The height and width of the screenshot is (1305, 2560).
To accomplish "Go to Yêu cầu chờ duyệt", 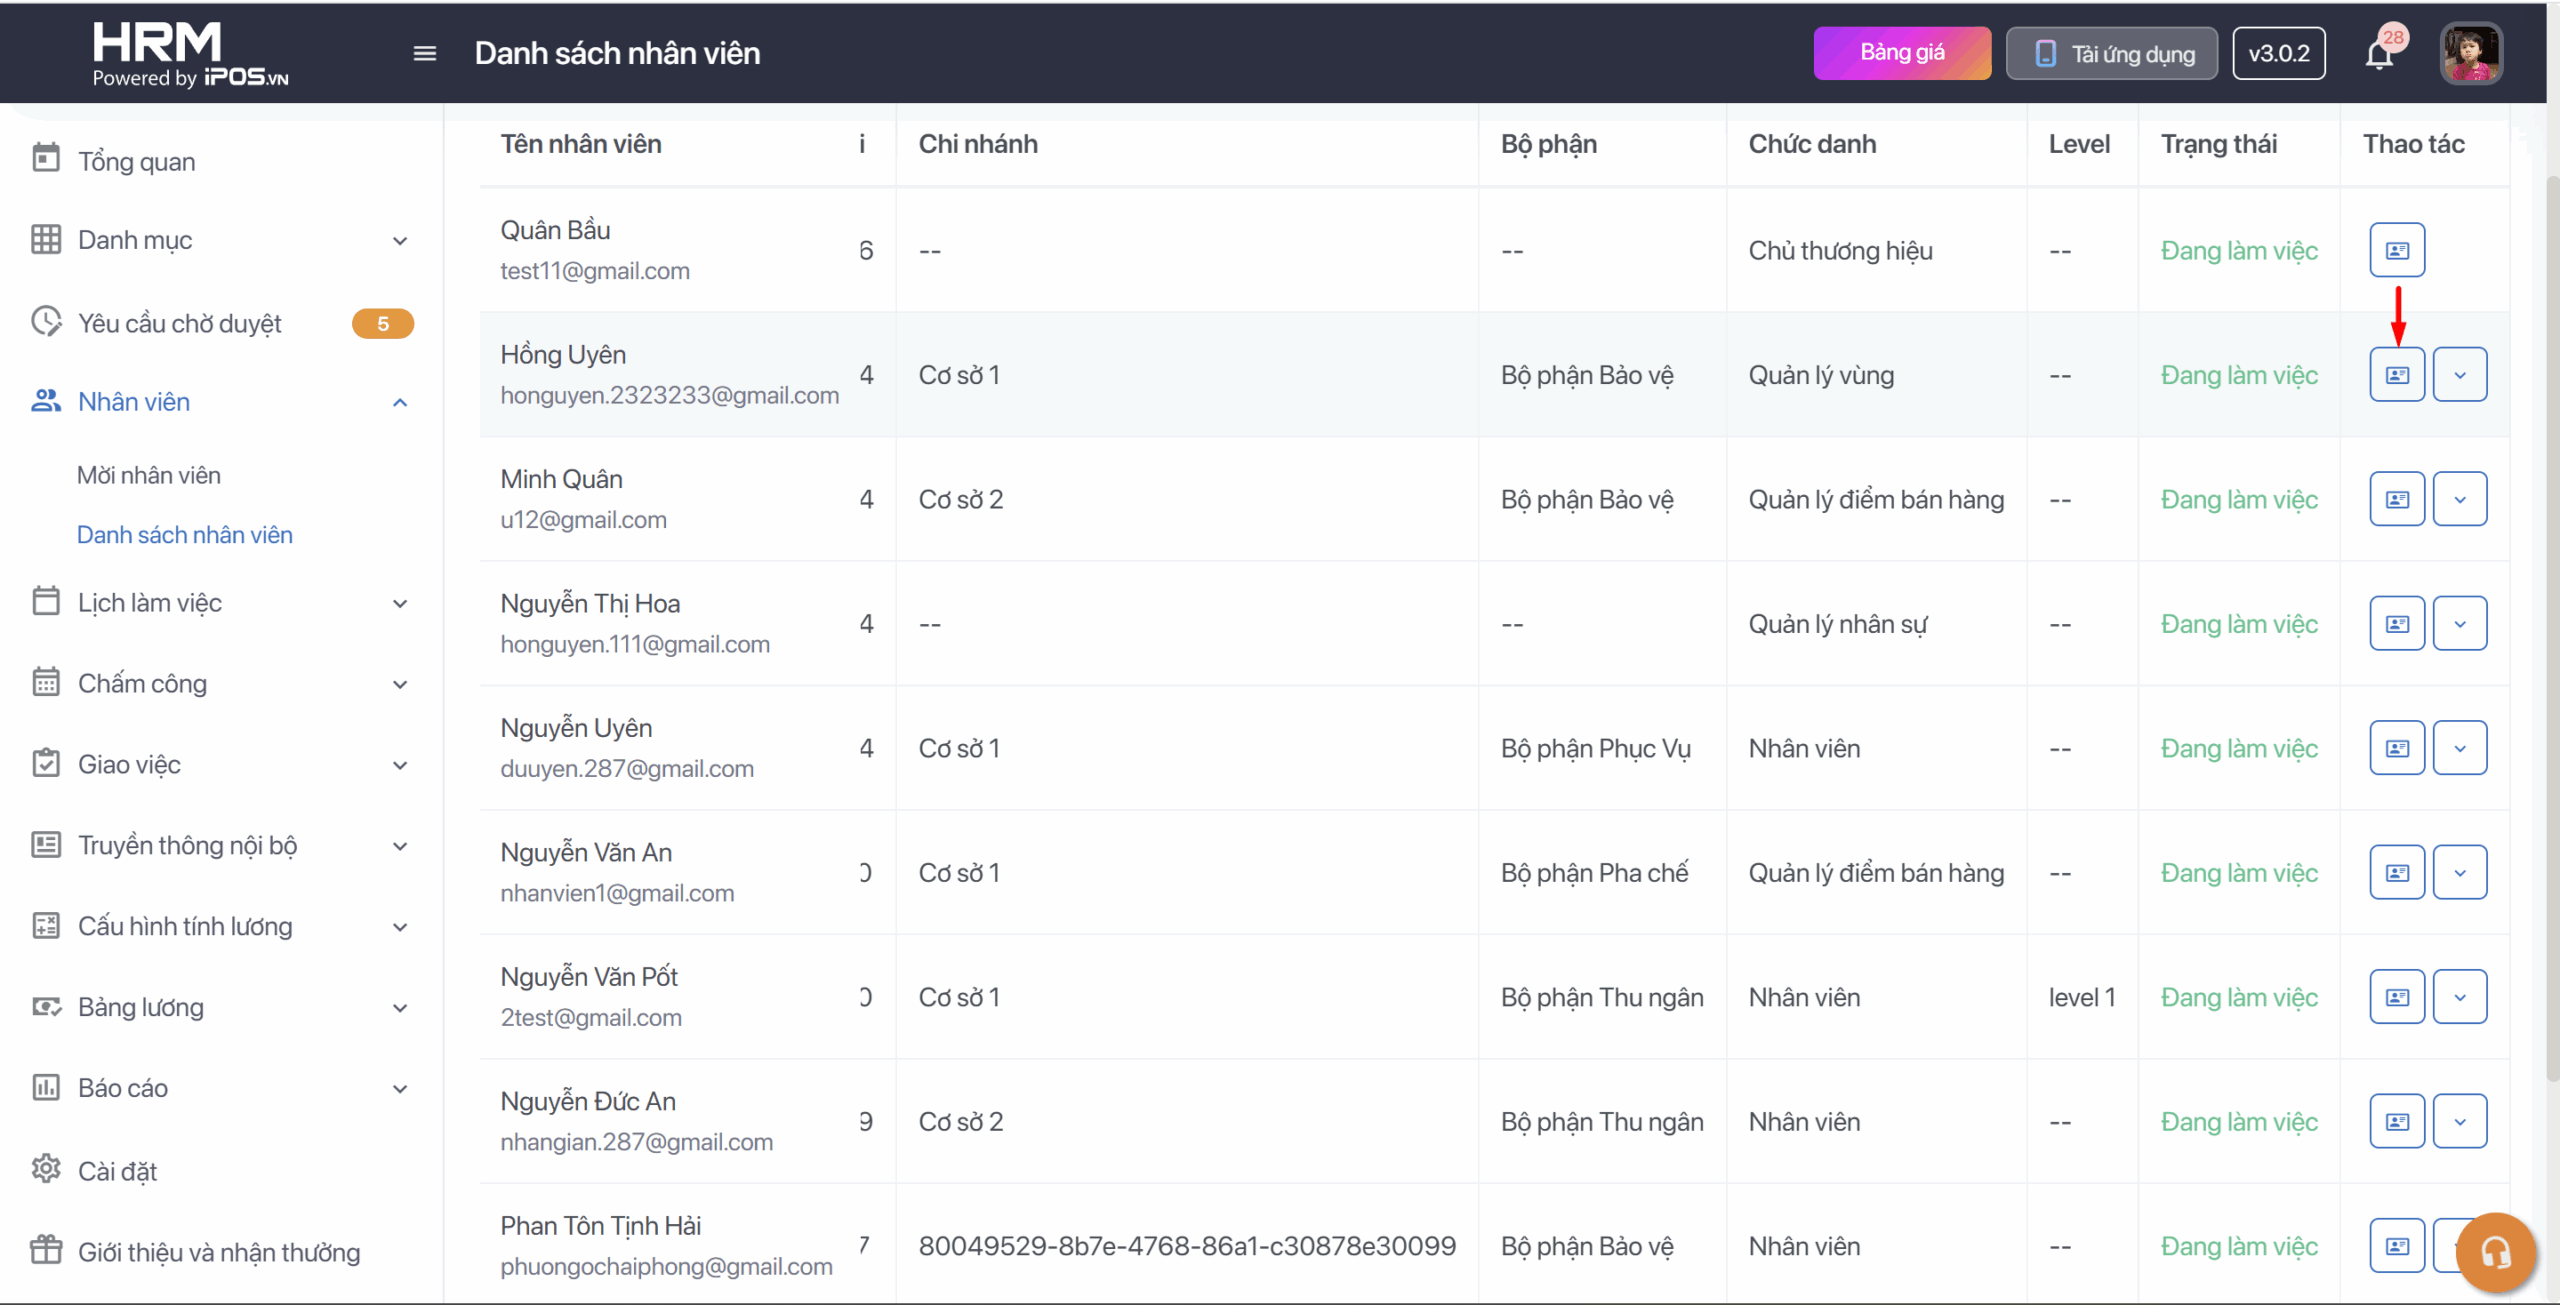I will (x=180, y=323).
